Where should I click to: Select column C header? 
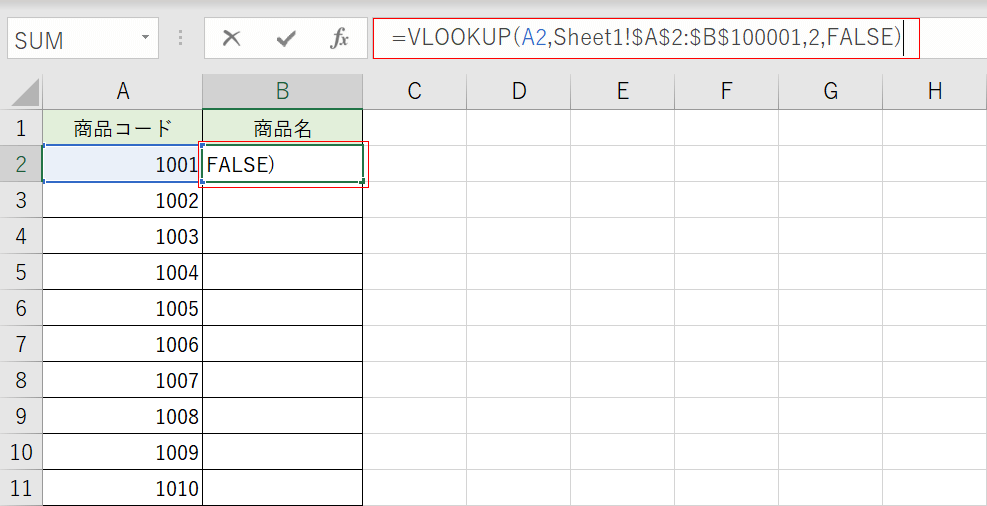coord(414,91)
